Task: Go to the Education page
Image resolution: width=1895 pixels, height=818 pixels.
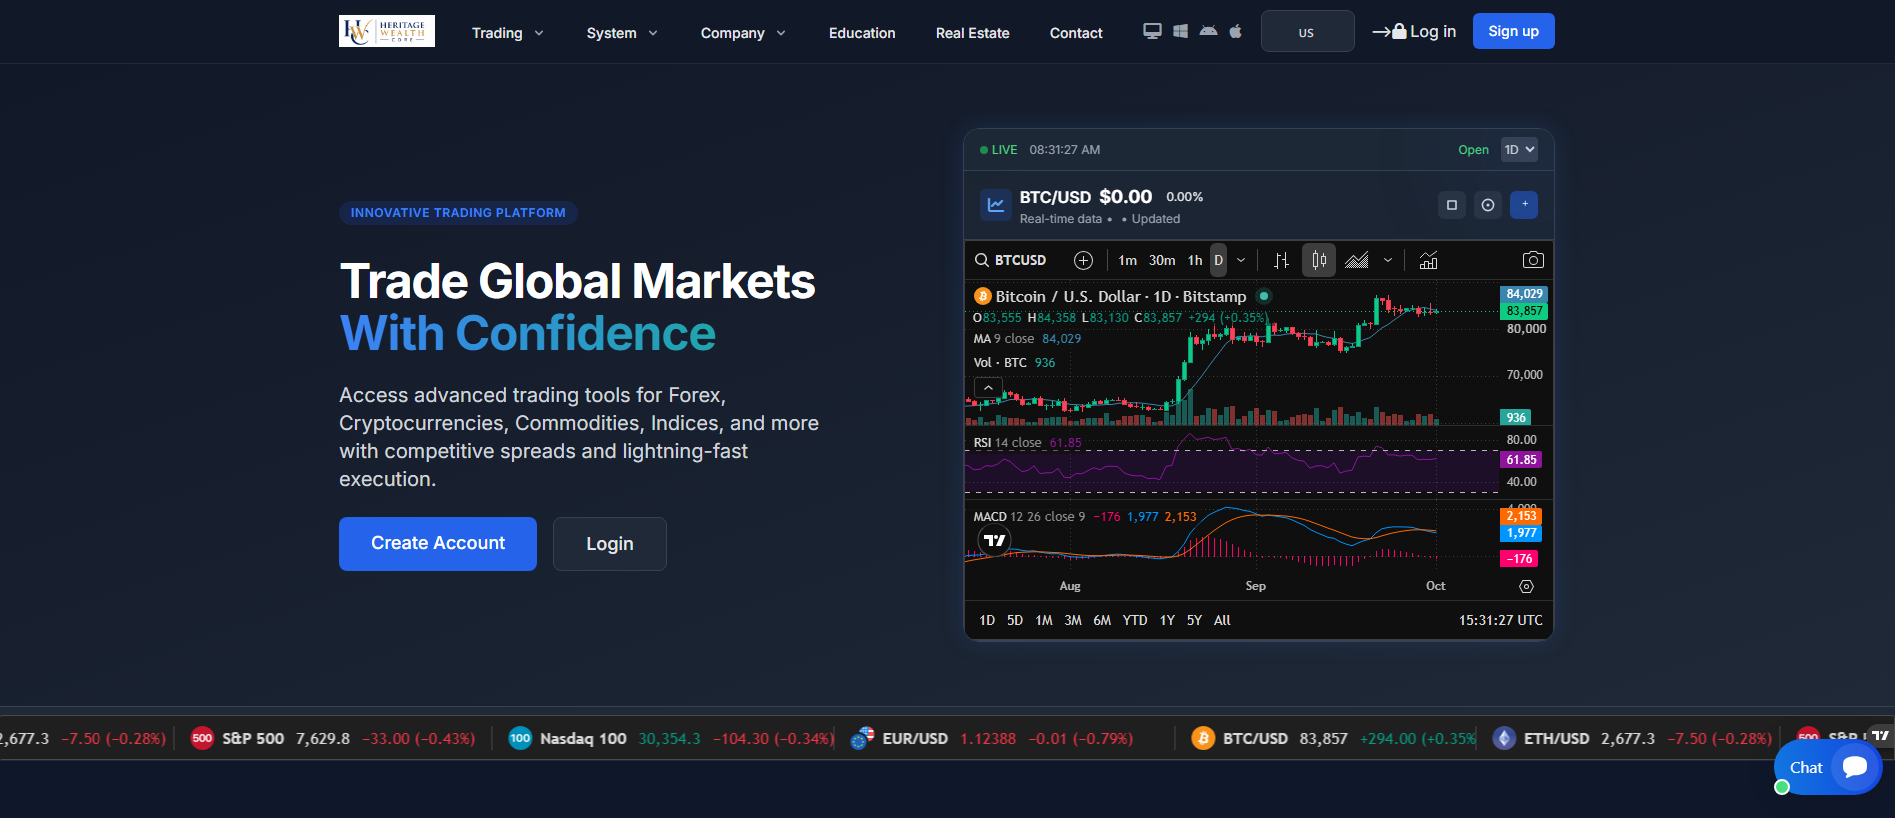Action: pos(862,33)
